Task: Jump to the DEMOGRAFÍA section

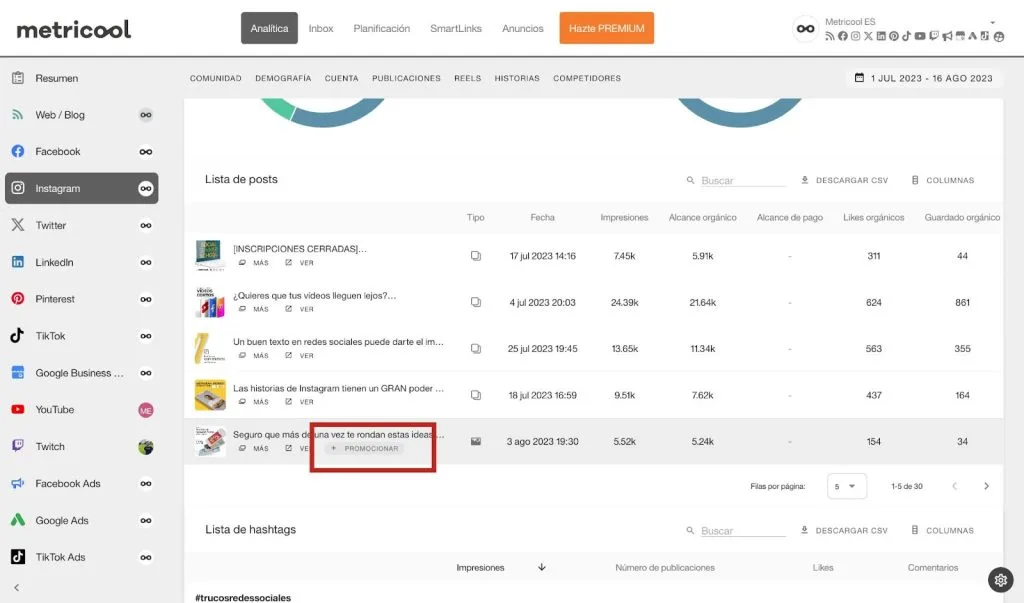Action: 283,78
